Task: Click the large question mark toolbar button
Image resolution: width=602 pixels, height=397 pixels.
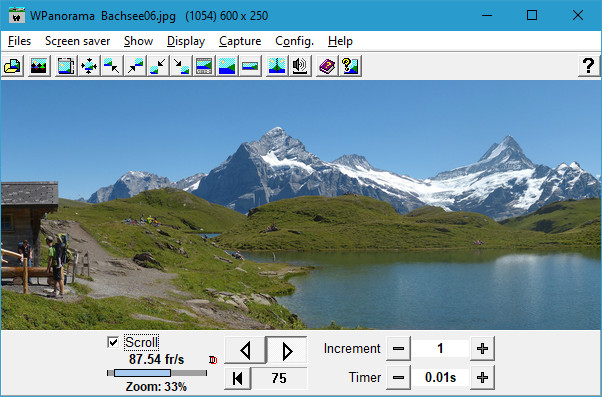Action: (x=589, y=66)
